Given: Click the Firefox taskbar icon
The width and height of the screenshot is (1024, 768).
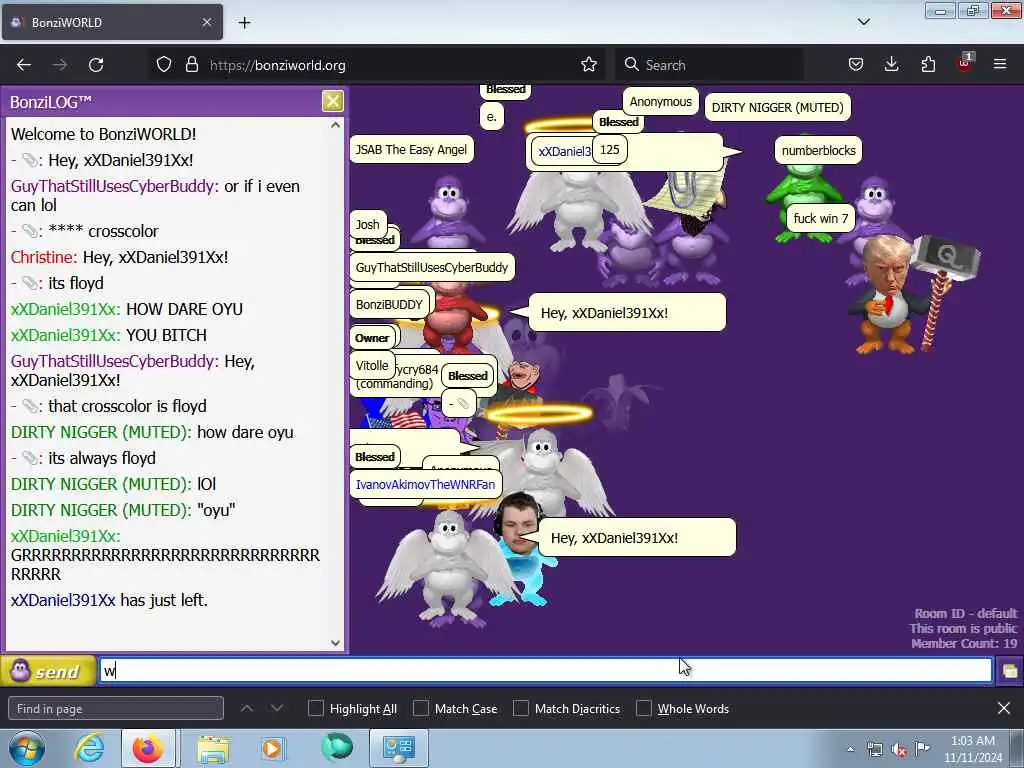Looking at the screenshot, I should pyautogui.click(x=148, y=748).
